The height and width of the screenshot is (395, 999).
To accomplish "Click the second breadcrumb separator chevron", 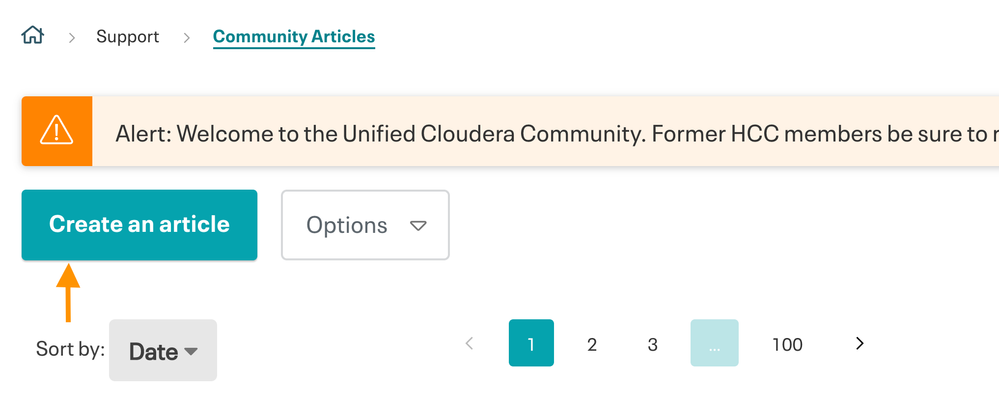I will pyautogui.click(x=186, y=38).
